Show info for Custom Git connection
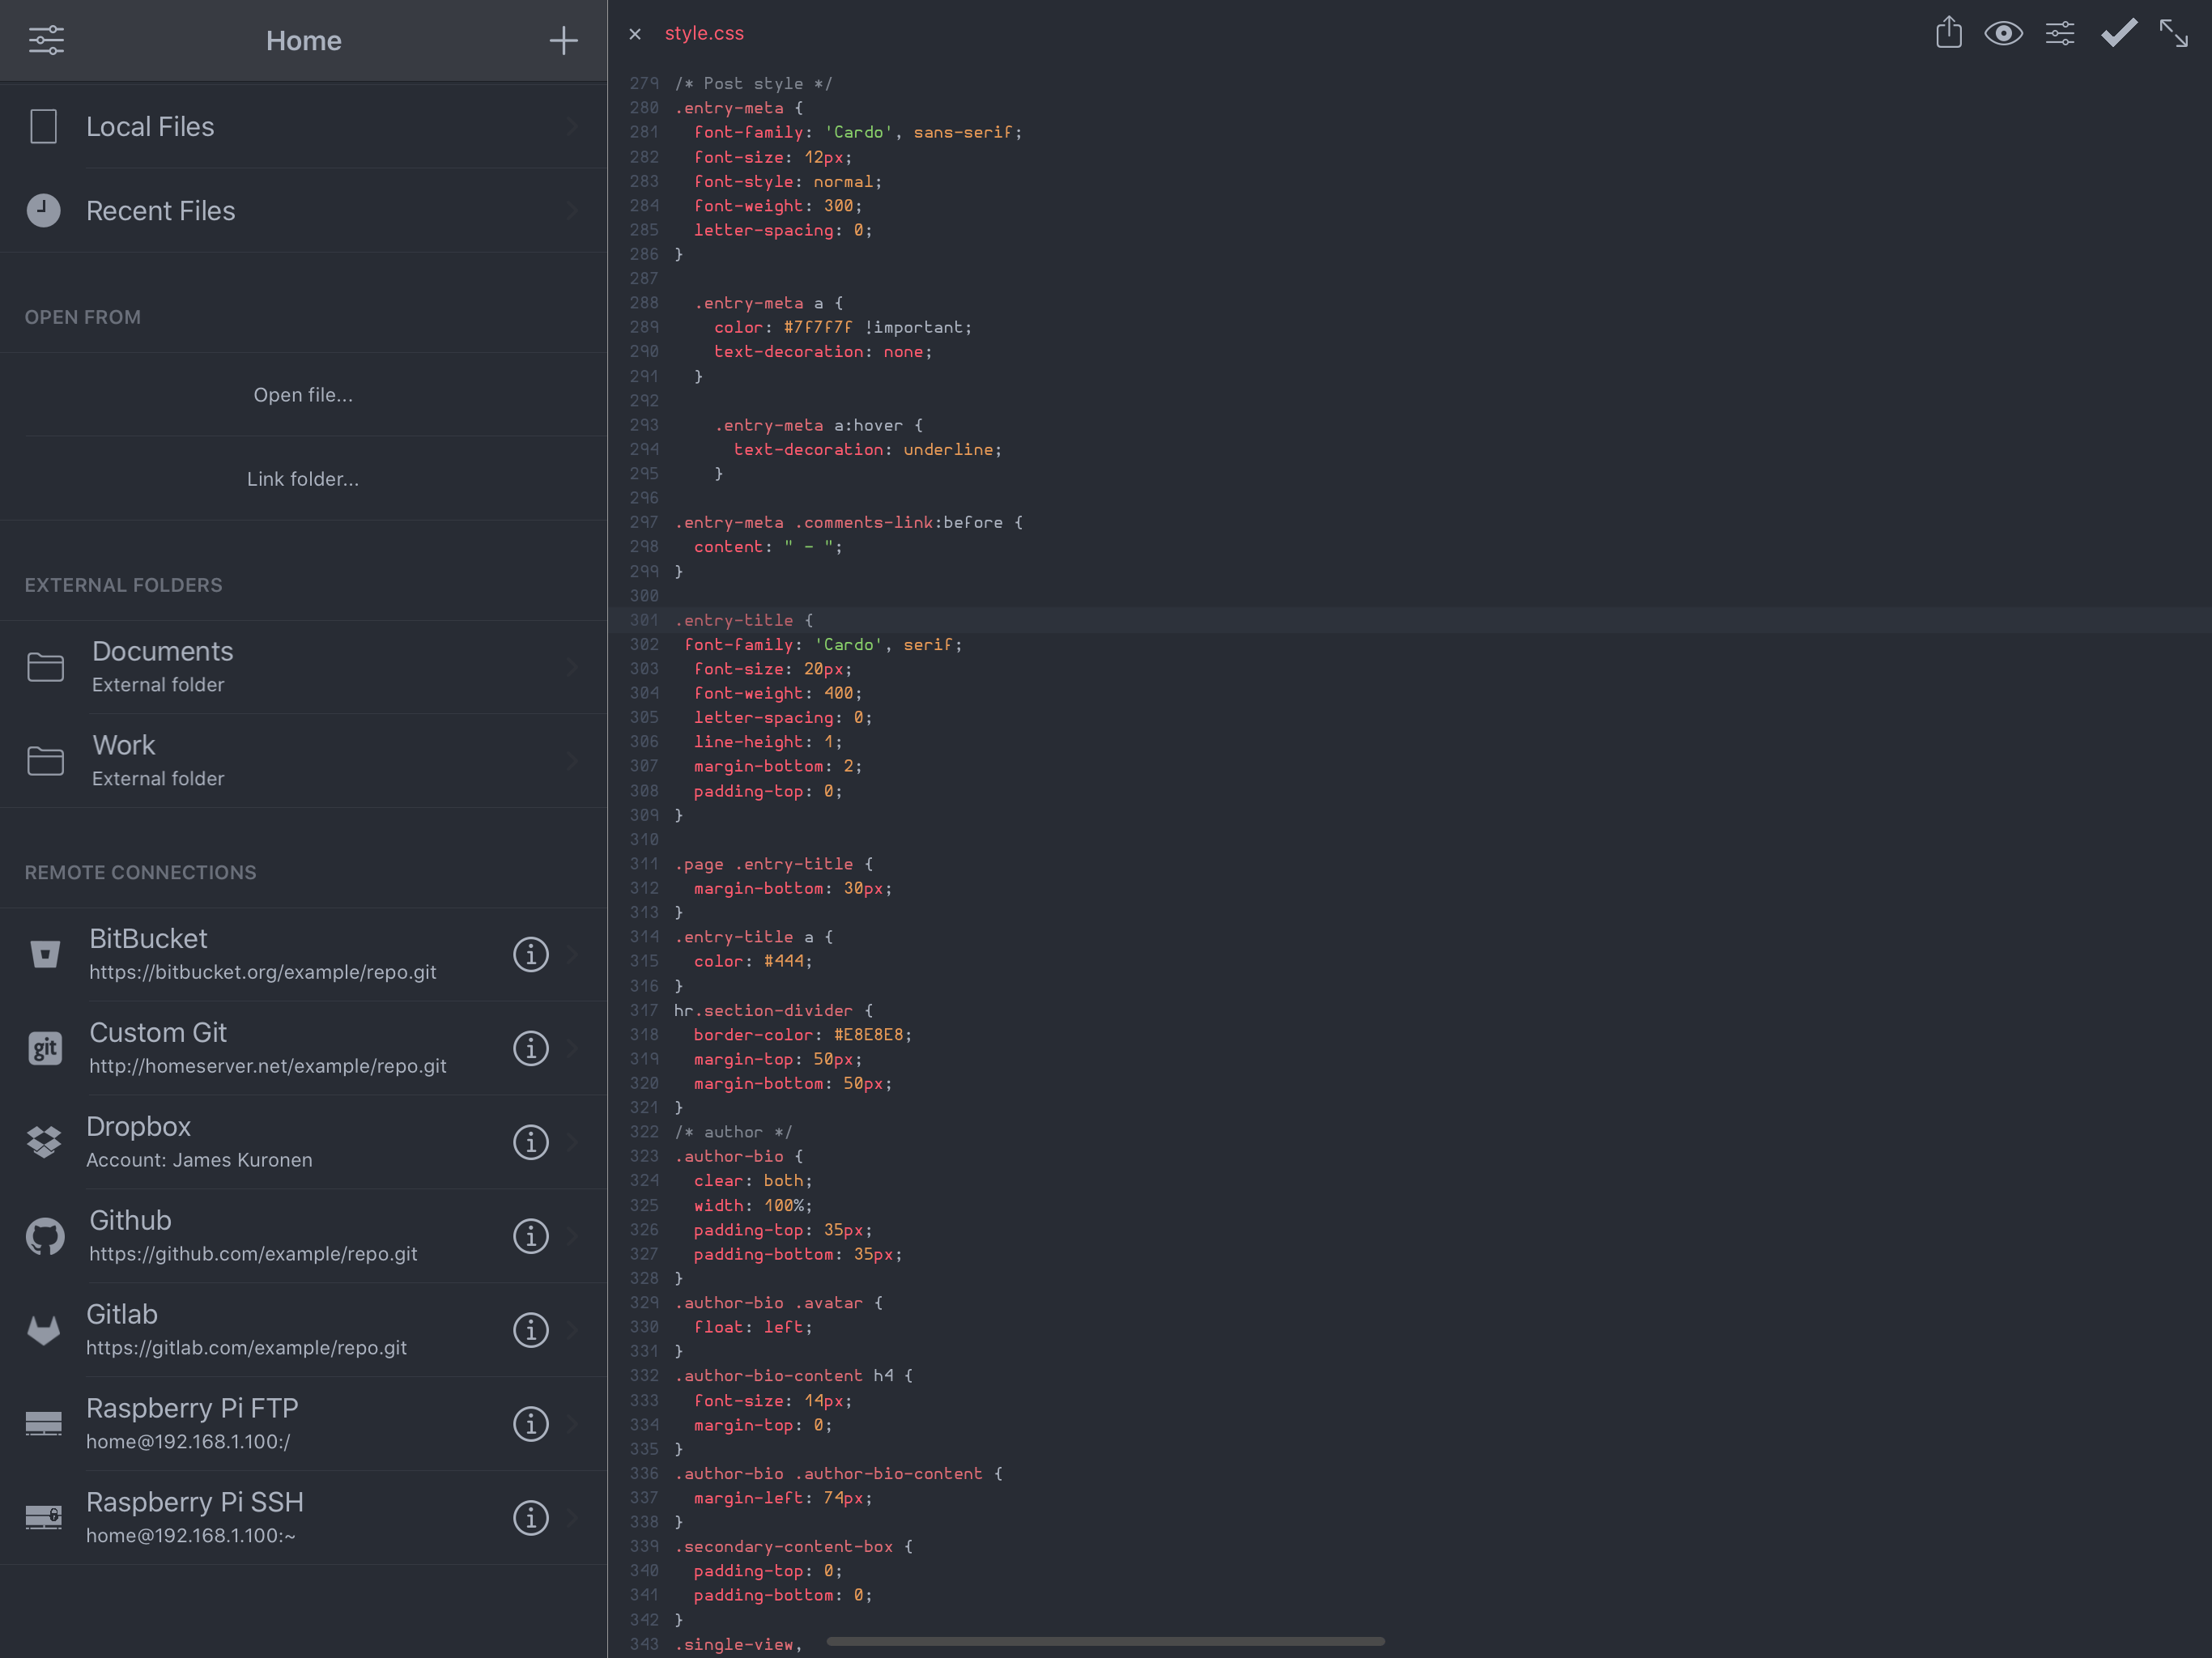 click(531, 1048)
